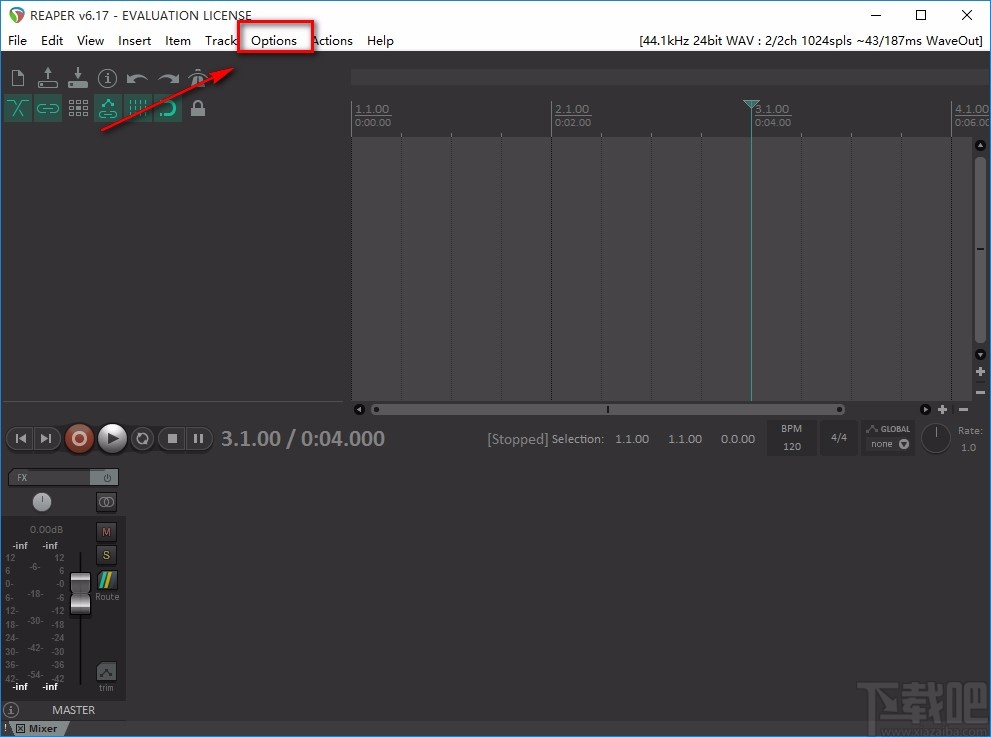Select the Mixer docker tab
This screenshot has height=737, width=991.
coord(42,729)
